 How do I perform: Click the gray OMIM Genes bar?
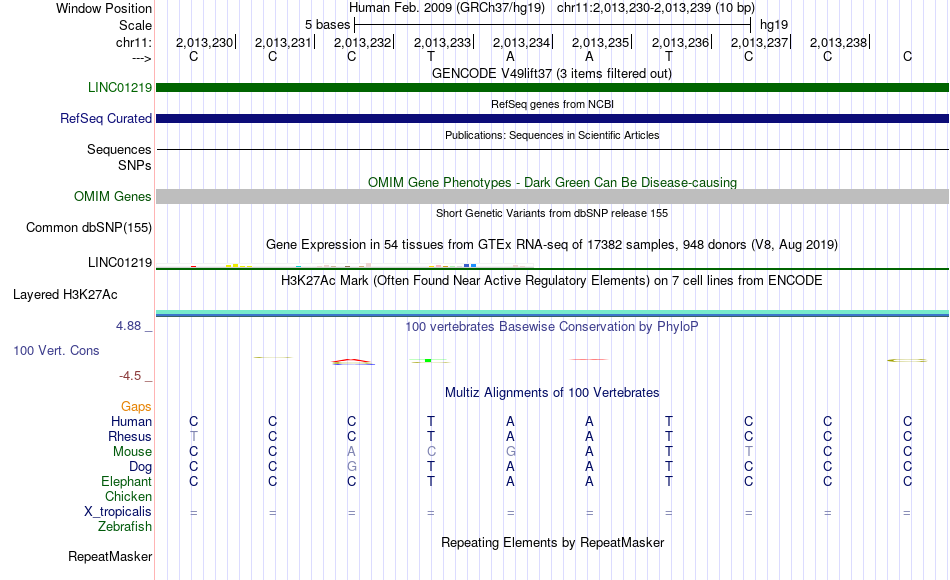point(552,196)
